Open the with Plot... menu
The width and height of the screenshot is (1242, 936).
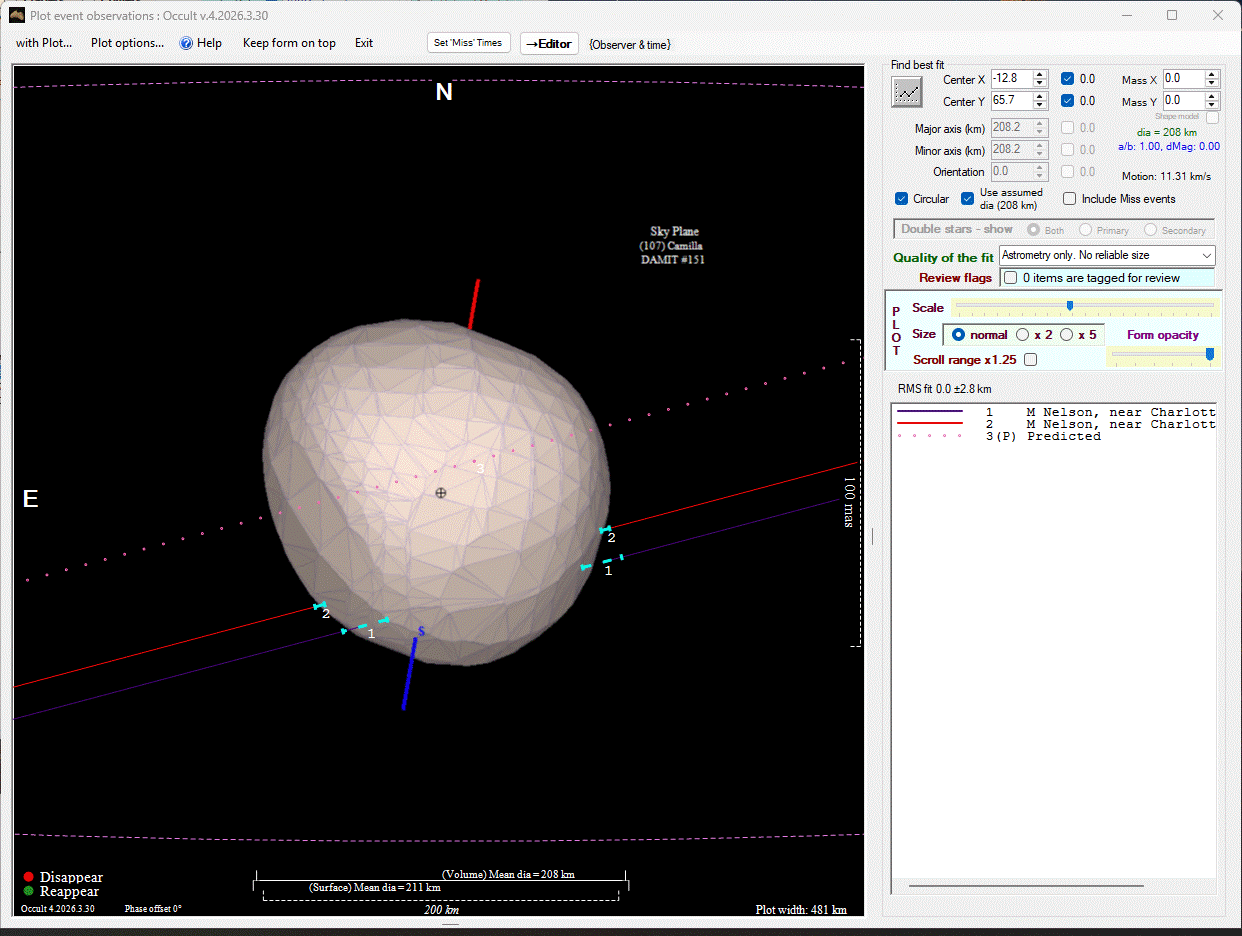tap(44, 43)
